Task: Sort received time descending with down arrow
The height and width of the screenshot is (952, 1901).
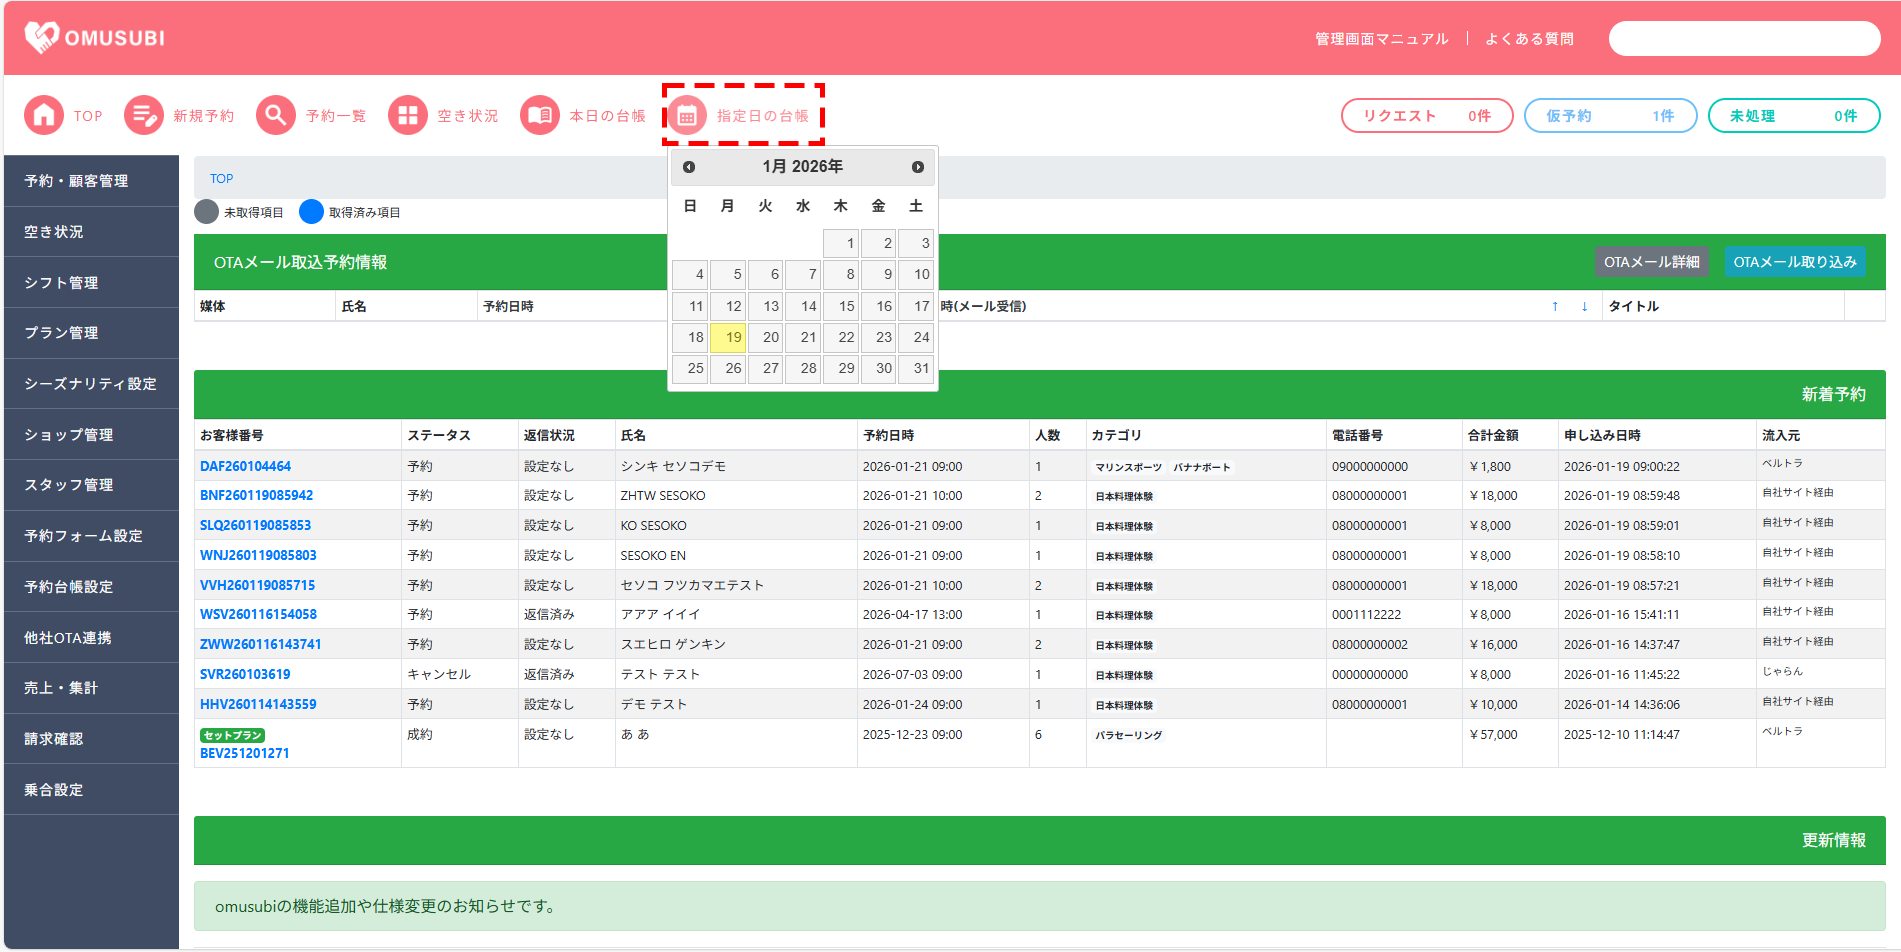Action: (1584, 307)
